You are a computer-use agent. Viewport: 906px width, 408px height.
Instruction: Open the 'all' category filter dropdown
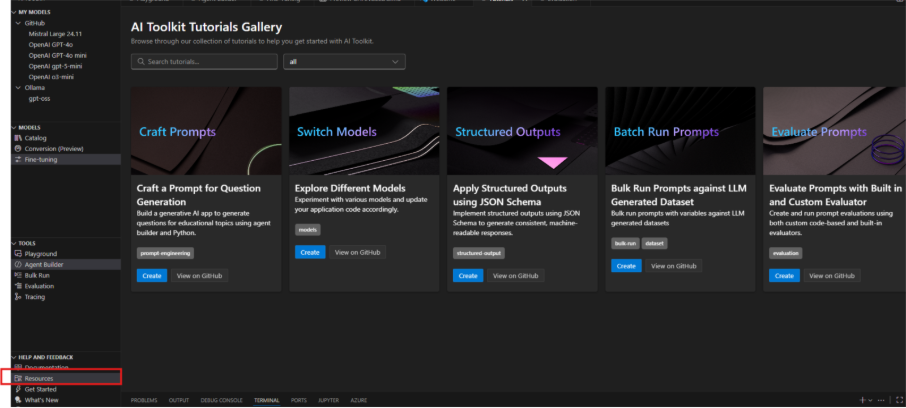[344, 61]
